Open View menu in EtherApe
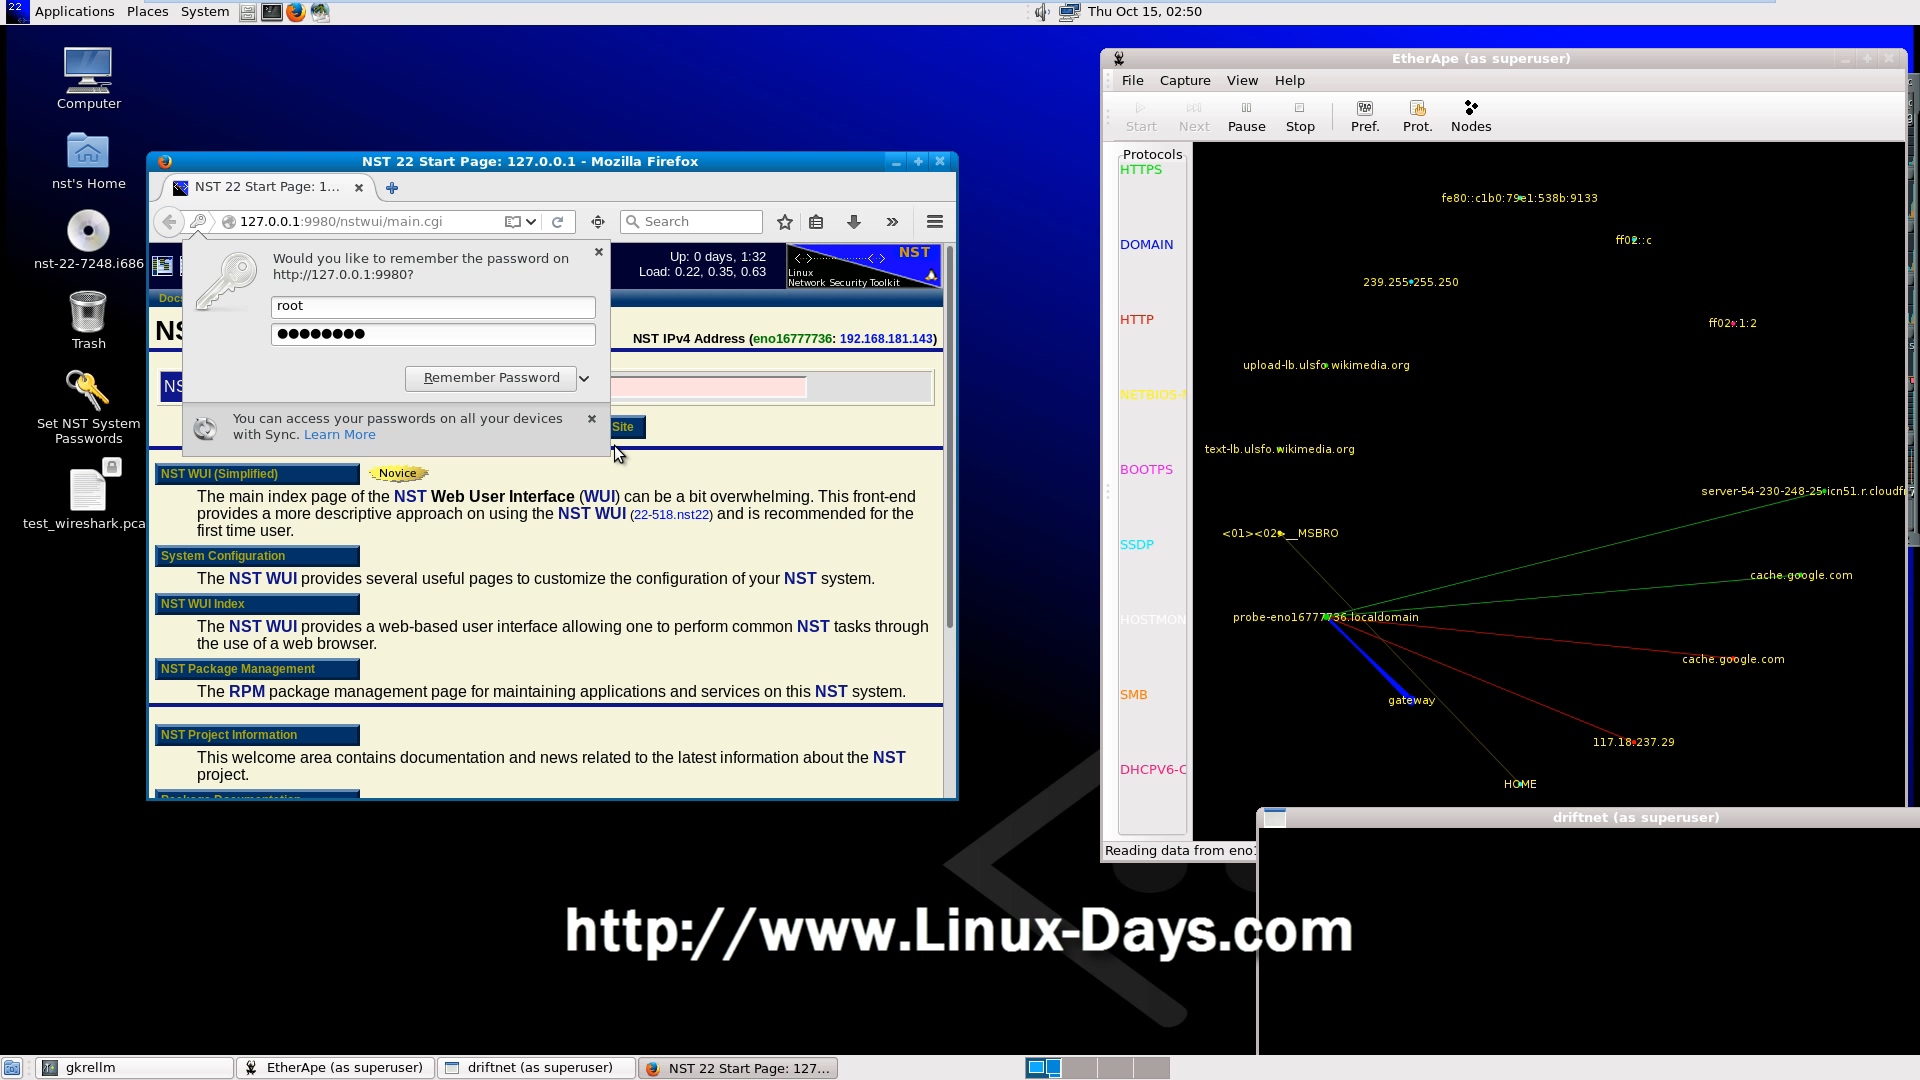This screenshot has height=1080, width=1920. [1242, 81]
